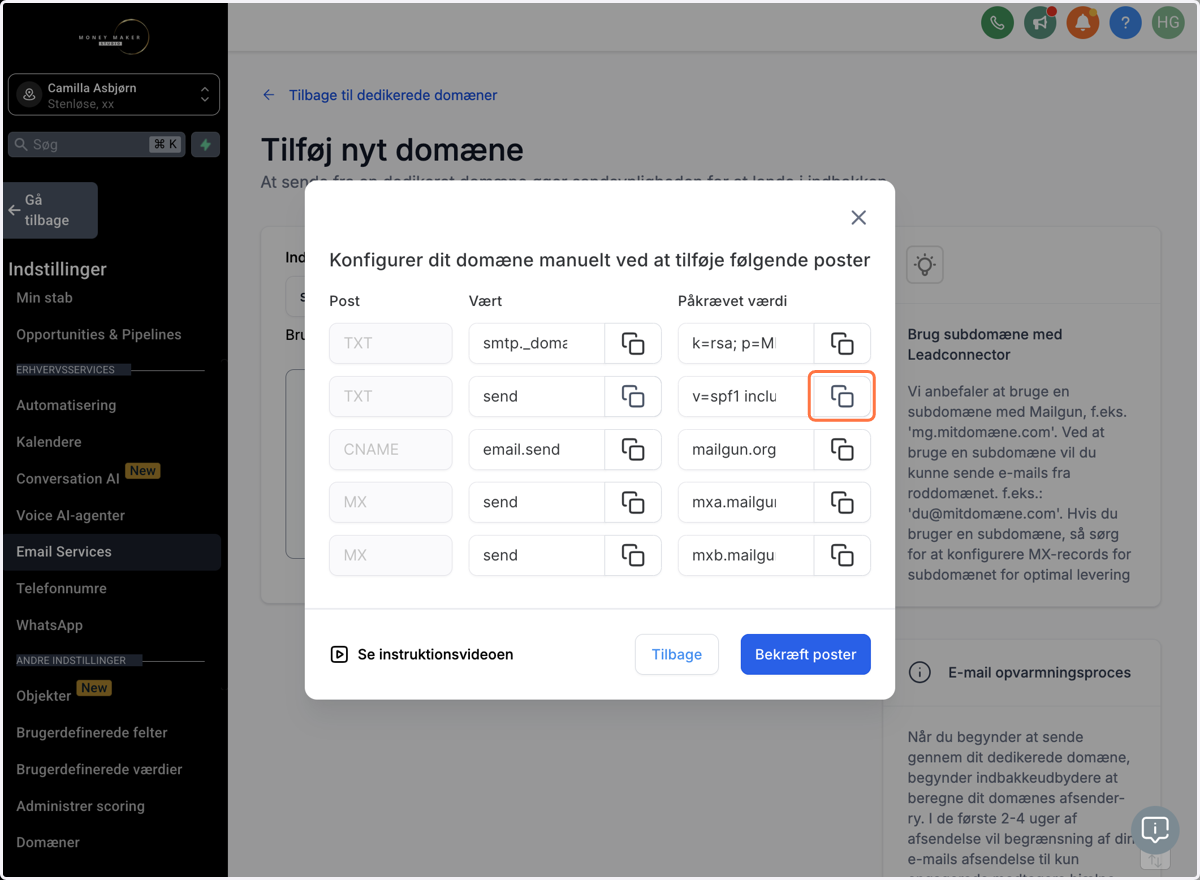
Task: Open the chat support widget
Action: pos(1155,830)
